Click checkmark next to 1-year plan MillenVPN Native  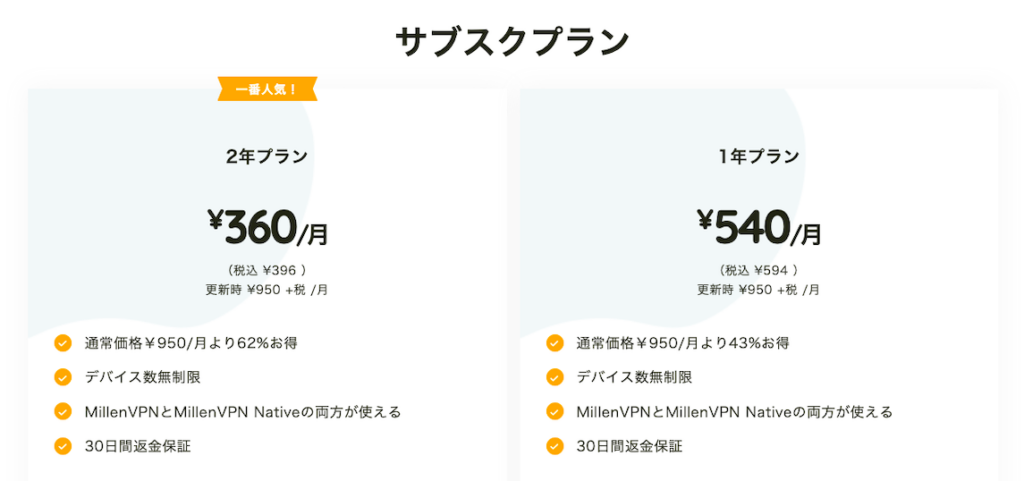pyautogui.click(x=555, y=411)
